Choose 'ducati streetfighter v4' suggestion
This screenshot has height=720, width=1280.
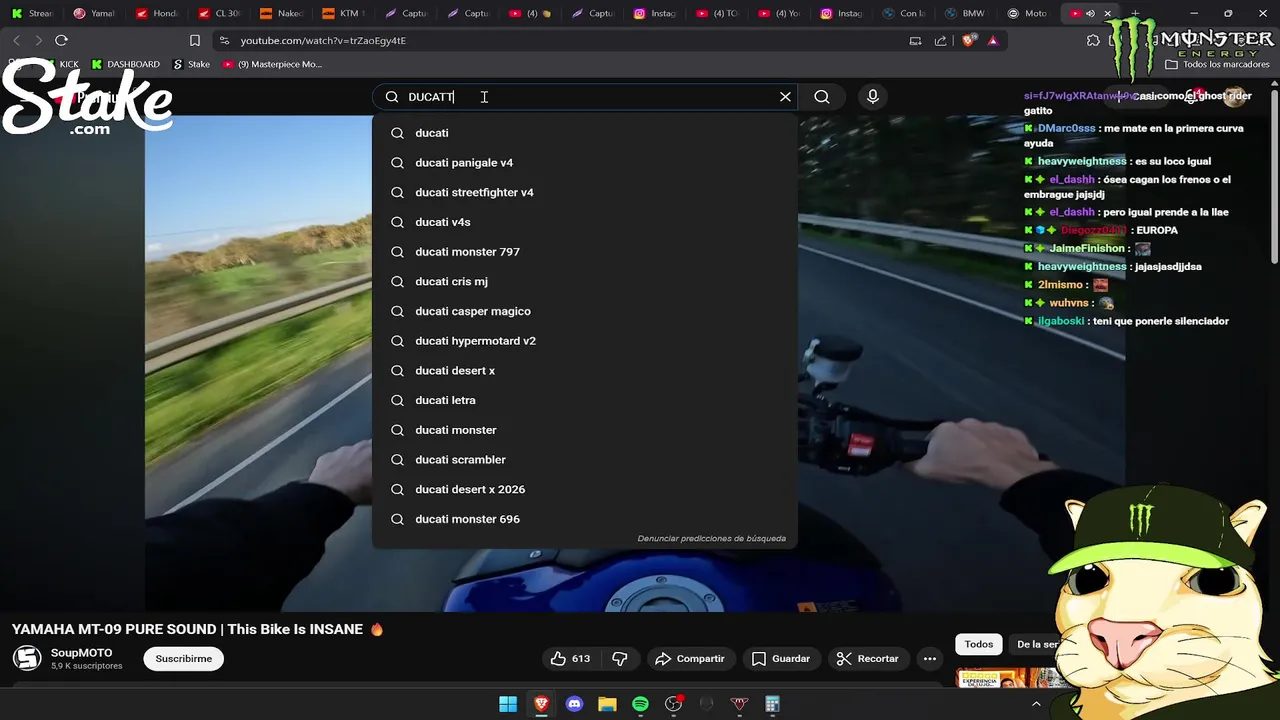tap(585, 192)
